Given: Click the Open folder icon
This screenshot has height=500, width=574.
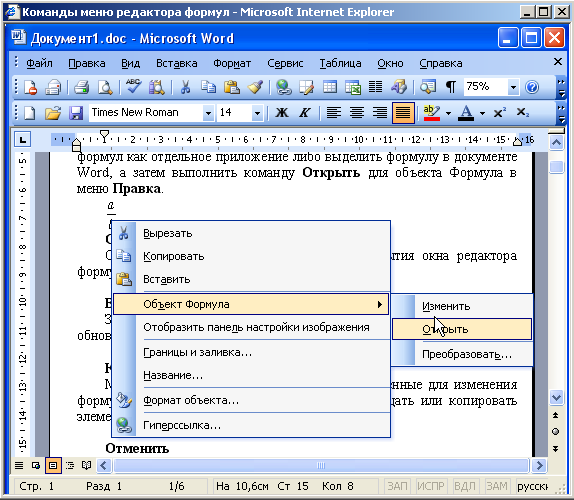Looking at the screenshot, I should (x=53, y=113).
